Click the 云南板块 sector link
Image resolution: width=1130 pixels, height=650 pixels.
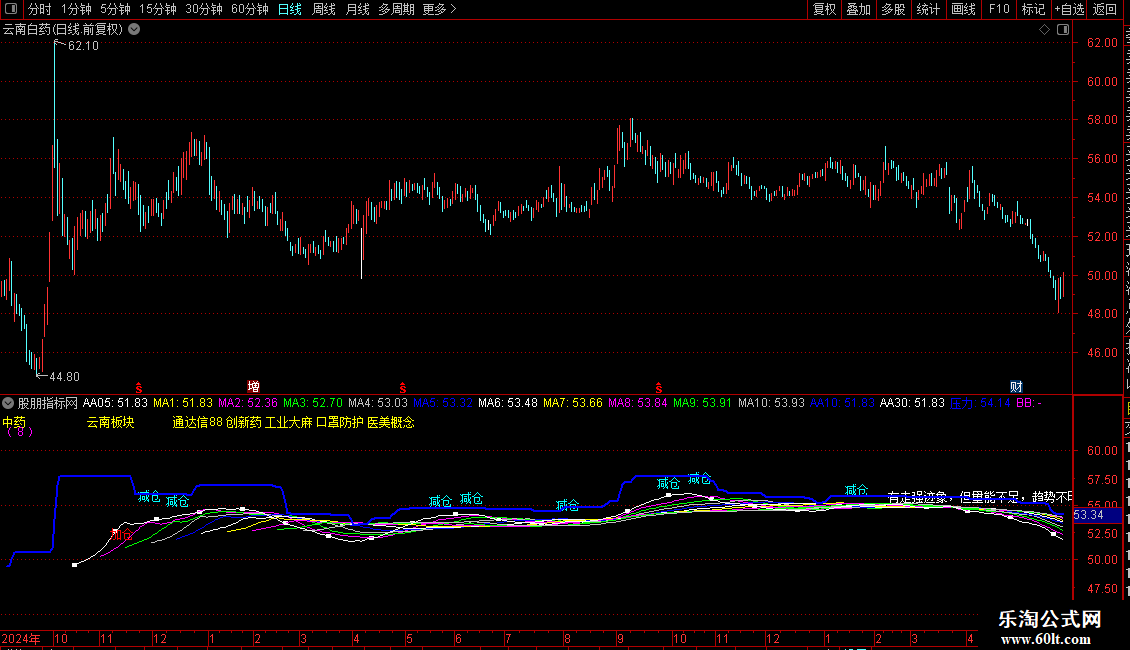pyautogui.click(x=110, y=422)
